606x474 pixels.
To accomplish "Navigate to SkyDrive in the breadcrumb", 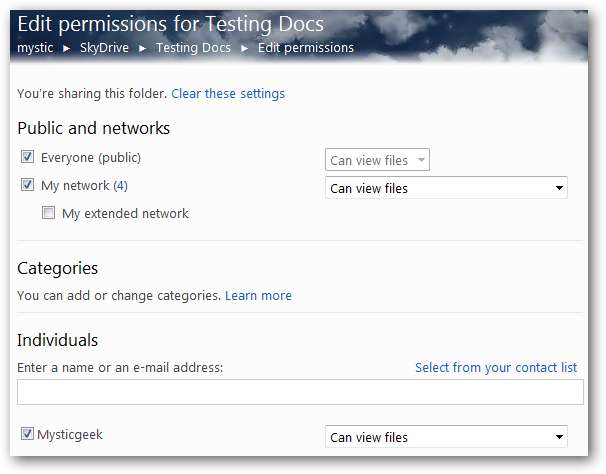I will point(106,48).
